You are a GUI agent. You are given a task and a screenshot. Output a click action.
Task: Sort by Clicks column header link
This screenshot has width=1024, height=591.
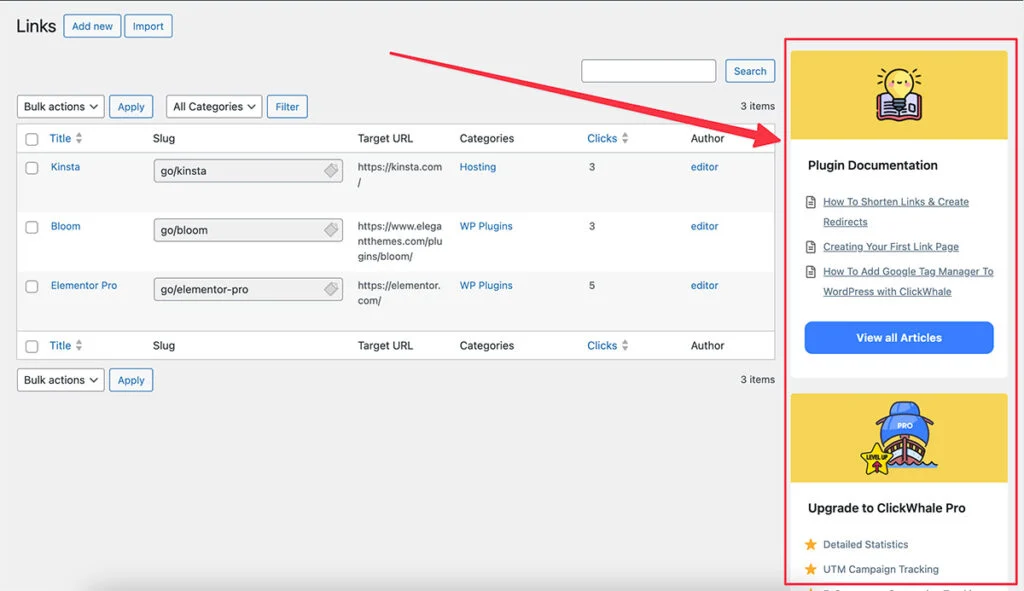[601, 138]
